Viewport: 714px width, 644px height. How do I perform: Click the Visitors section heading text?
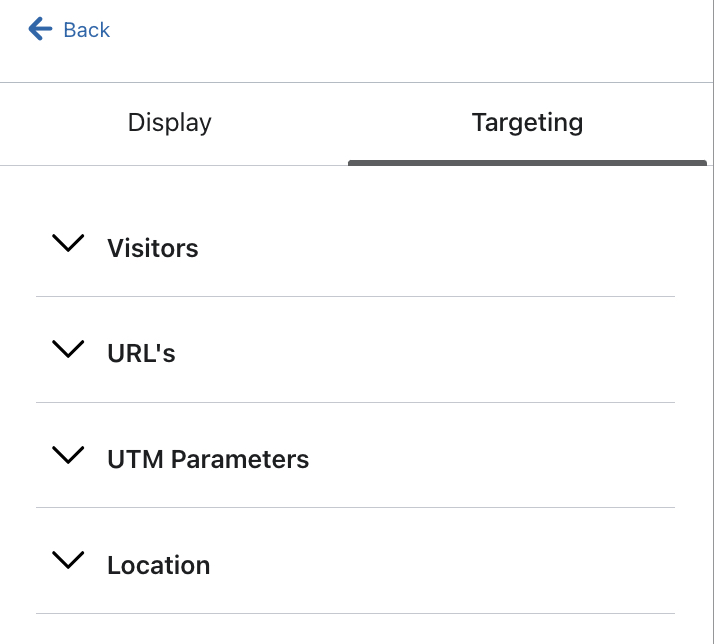tap(153, 248)
